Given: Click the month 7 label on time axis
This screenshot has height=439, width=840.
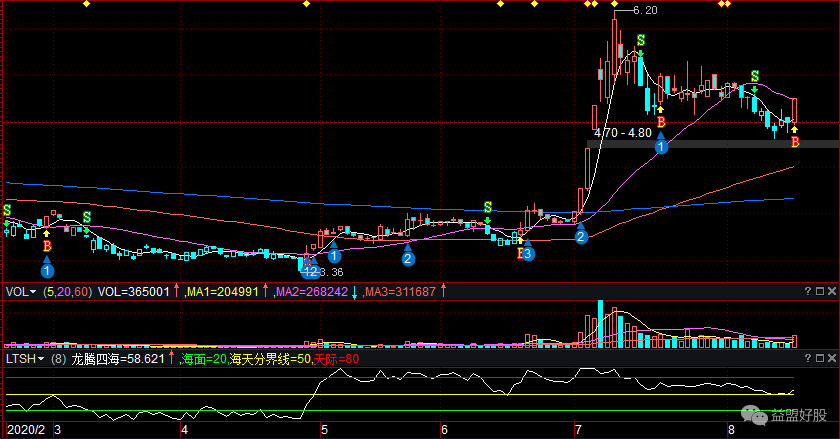Looking at the screenshot, I should click(578, 428).
